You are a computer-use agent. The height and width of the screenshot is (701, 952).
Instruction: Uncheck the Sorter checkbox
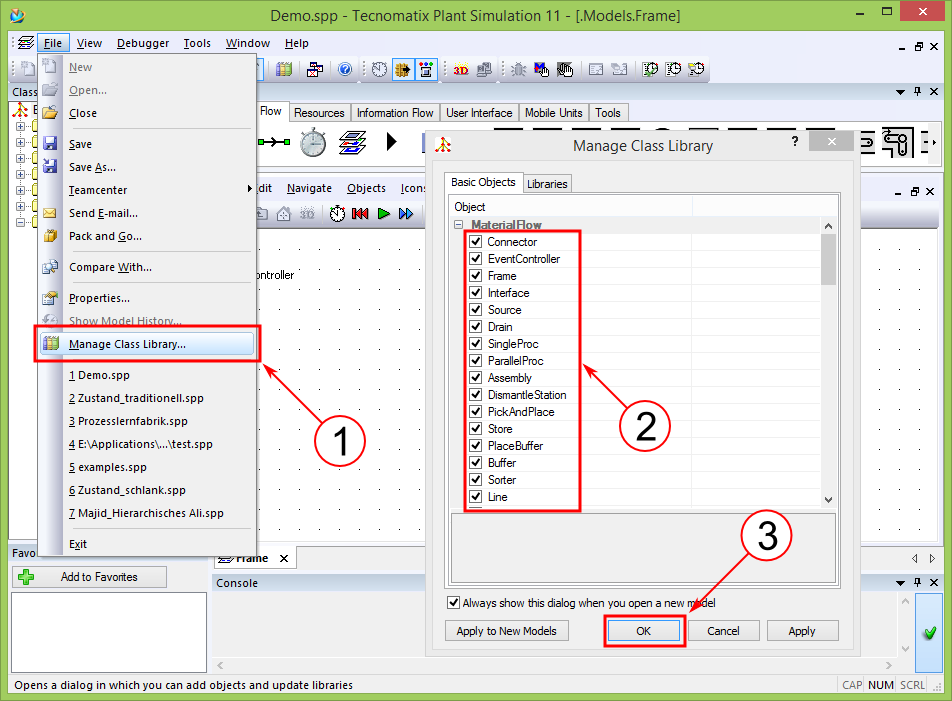(476, 479)
